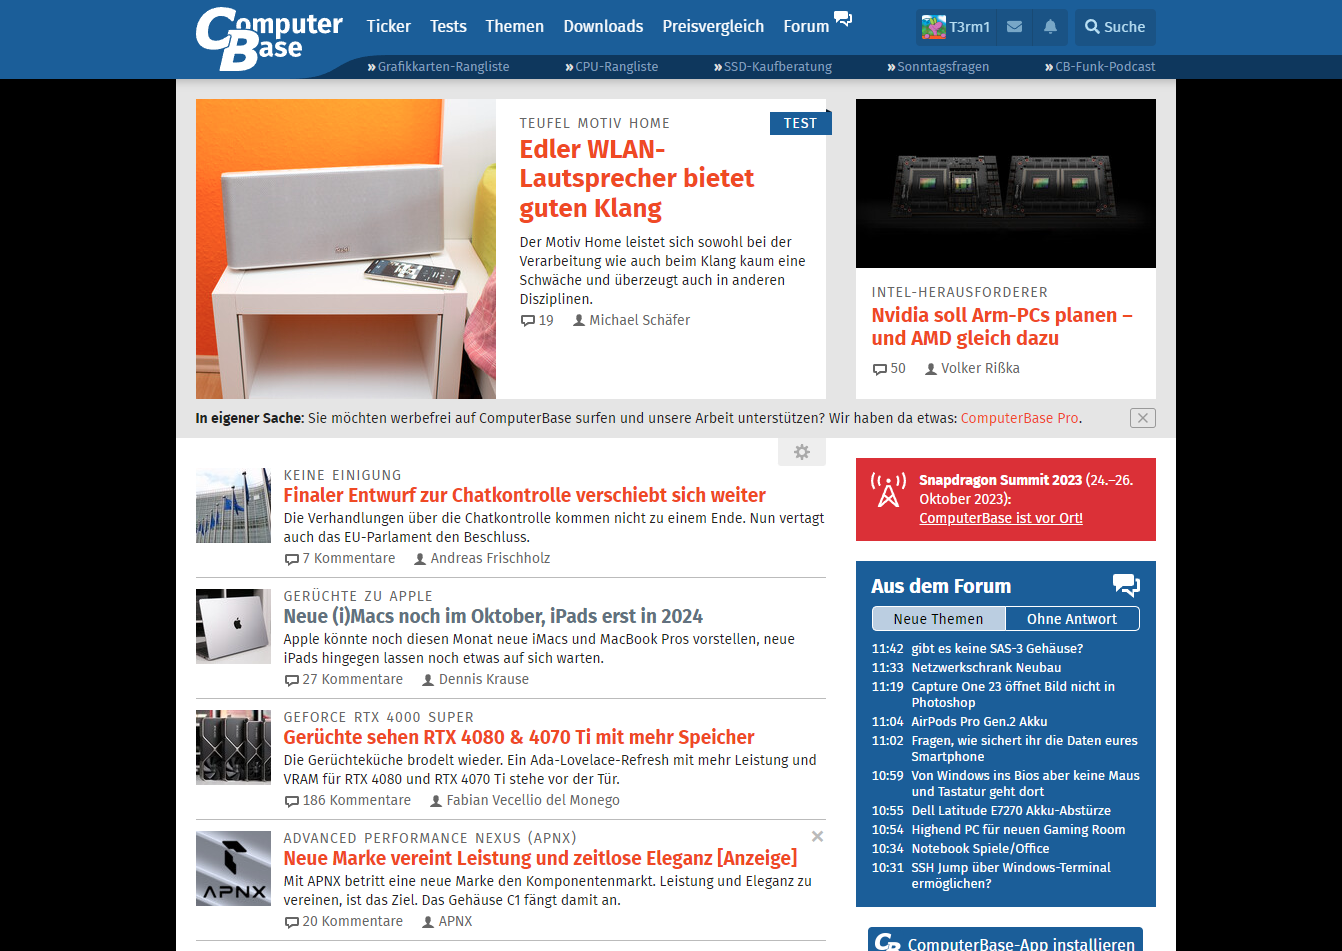Open 'ComputerBase ist vor Ort!' link
Viewport: 1342px width, 951px height.
pos(1001,518)
